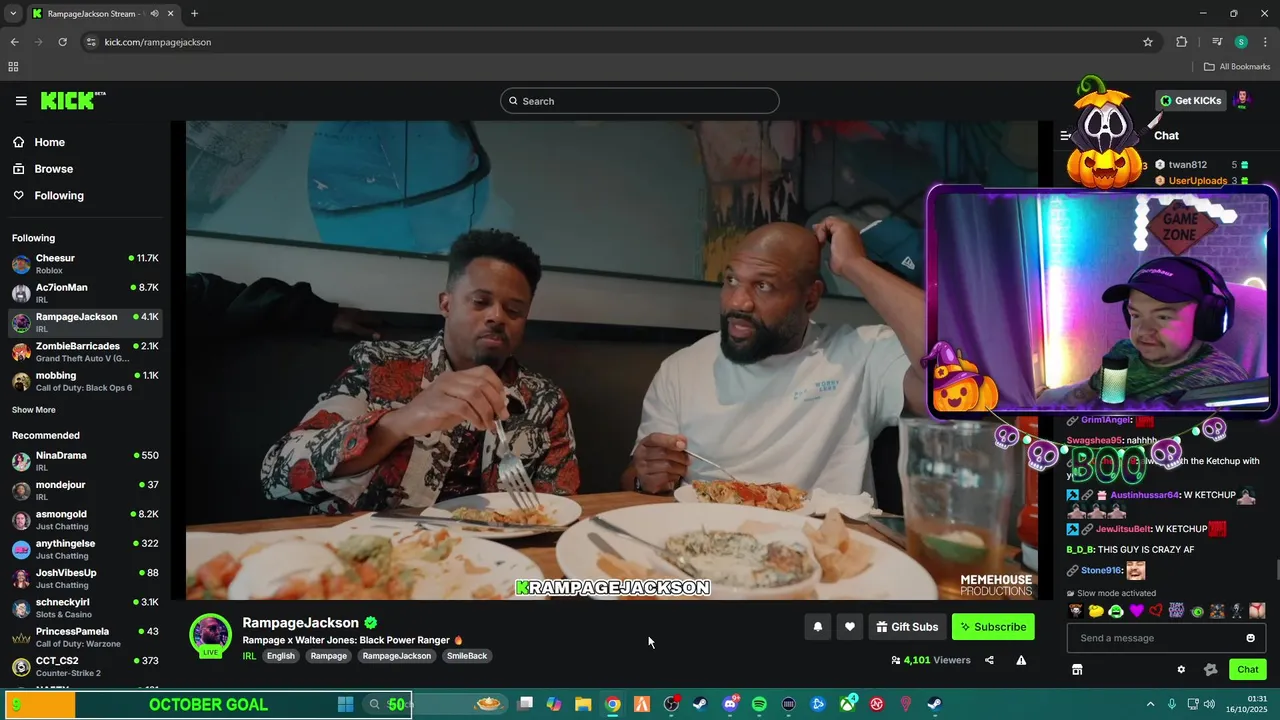1280x720 pixels.
Task: Subscribe to RampageJackson
Action: click(x=993, y=627)
